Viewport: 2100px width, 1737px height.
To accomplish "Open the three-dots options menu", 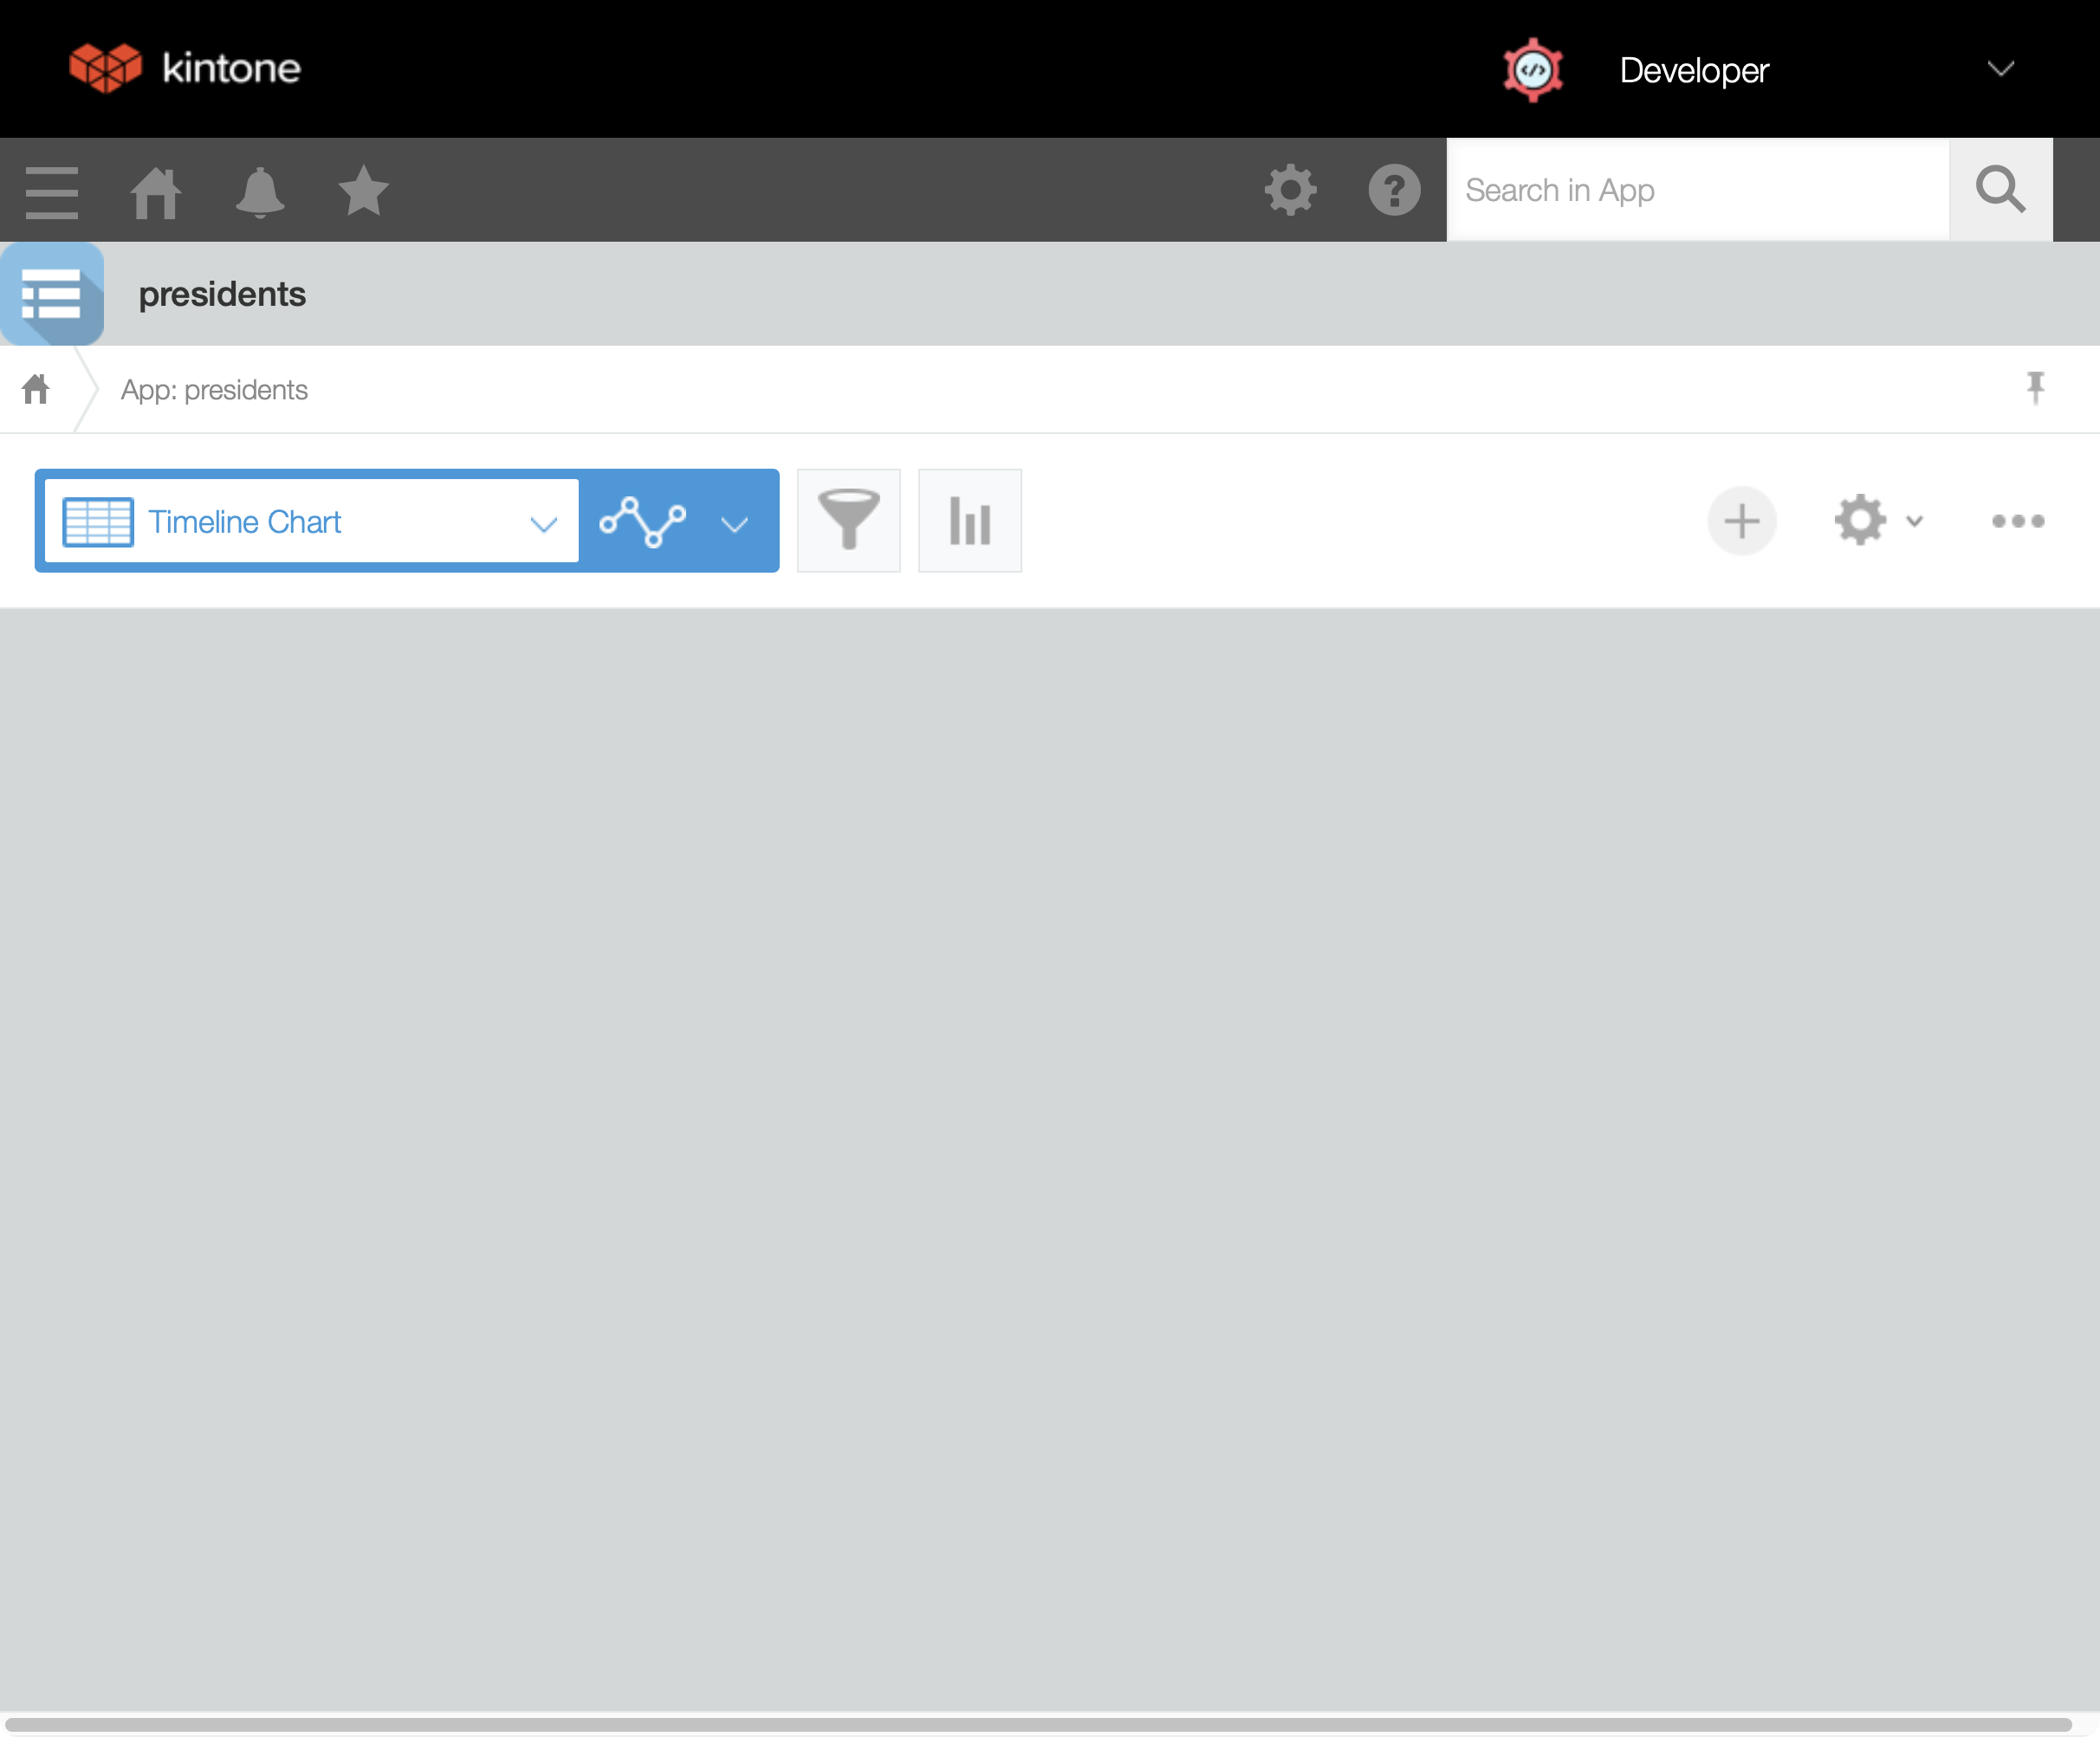I will click(2017, 521).
